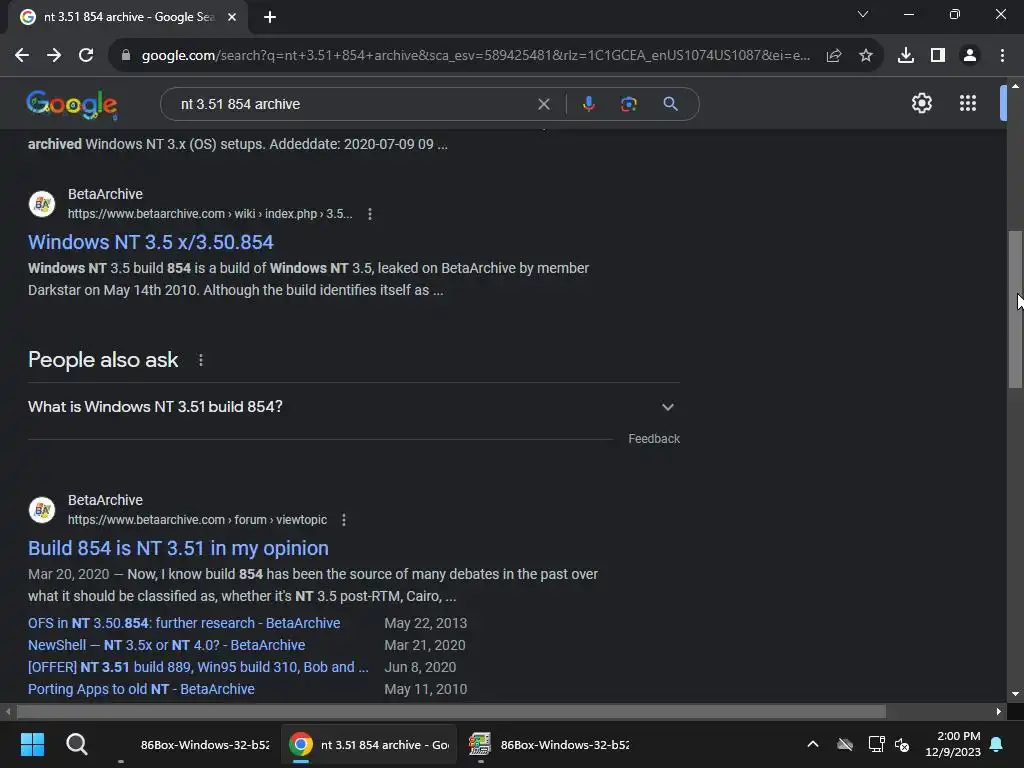1024x768 pixels.
Task: Open People also ask options menu
Action: tap(200, 360)
